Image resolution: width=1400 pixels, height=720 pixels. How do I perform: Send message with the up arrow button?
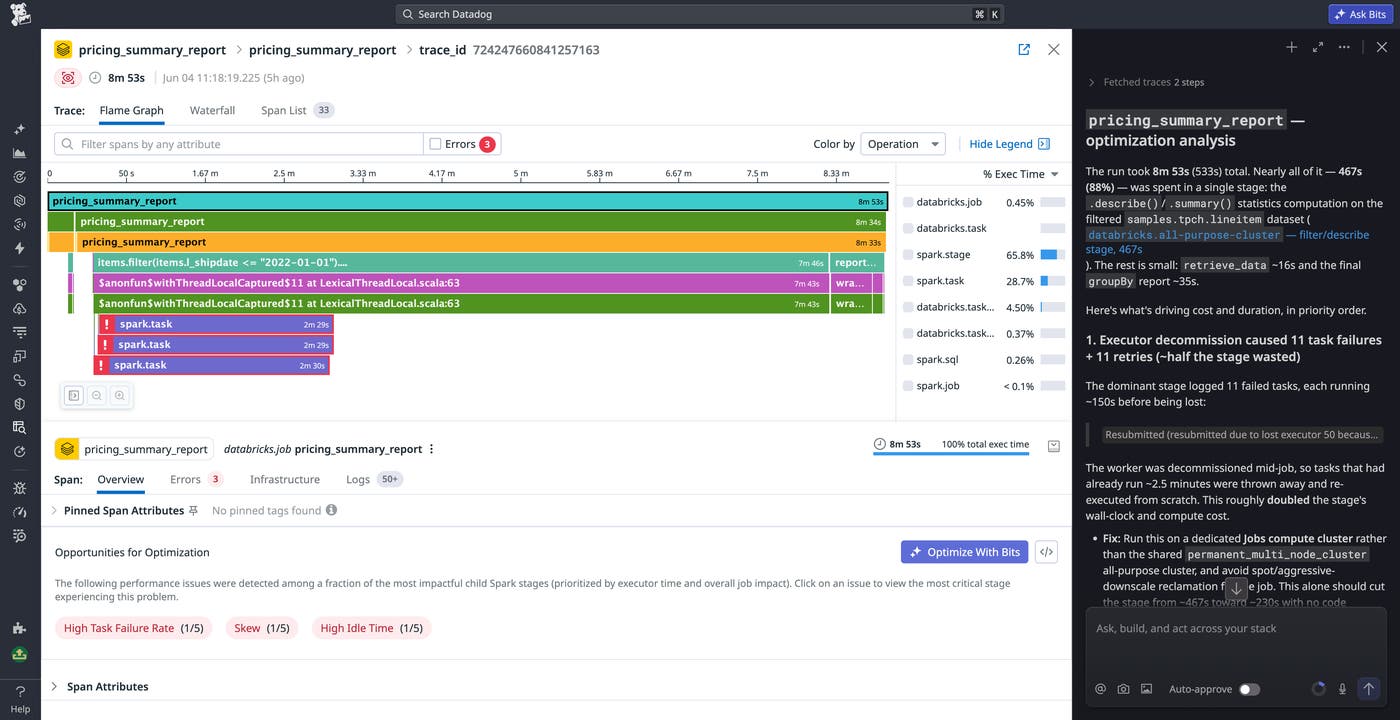(1369, 689)
